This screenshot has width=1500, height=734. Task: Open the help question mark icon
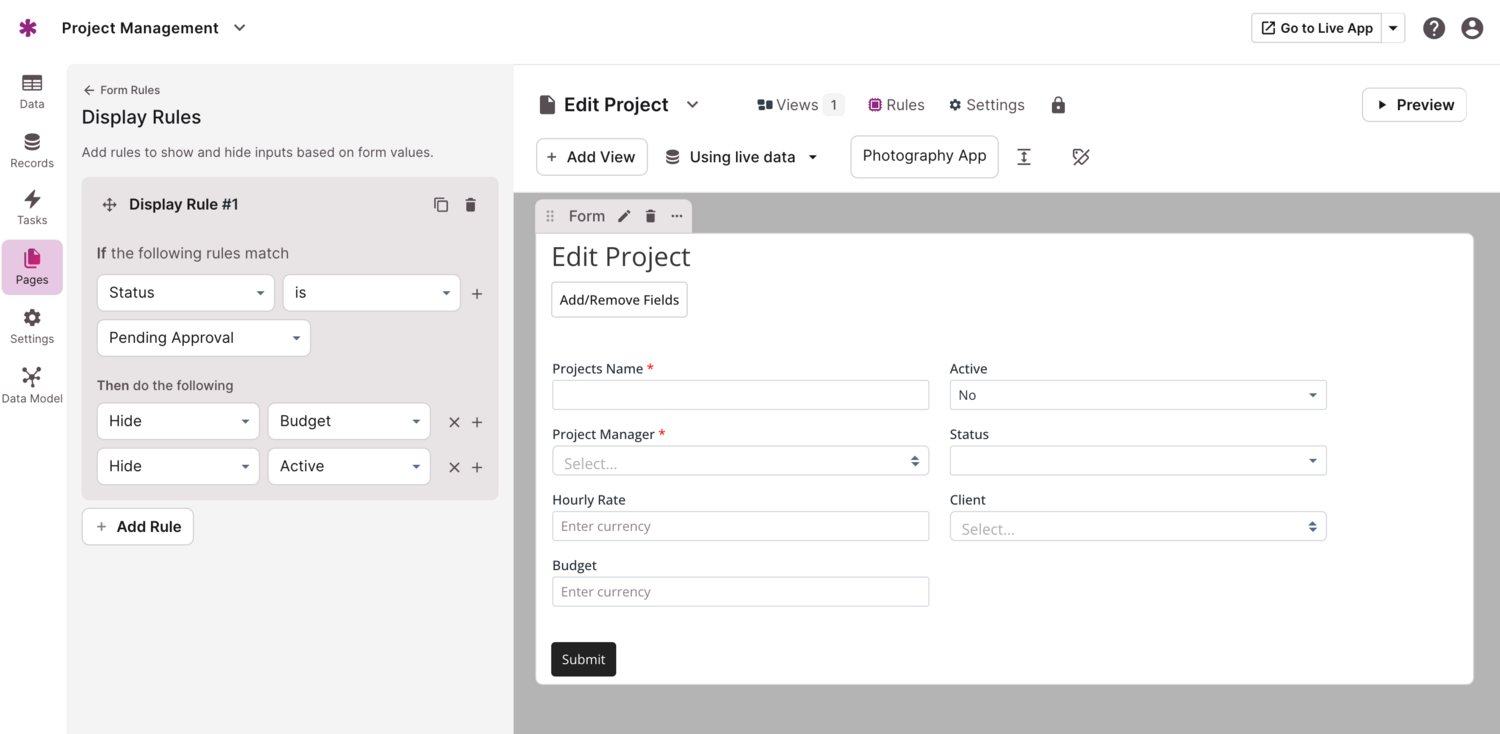(x=1434, y=28)
